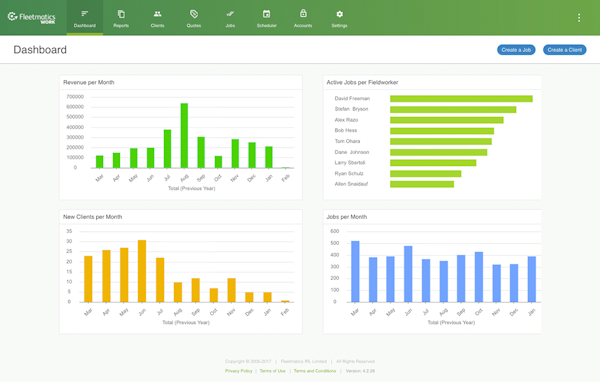Click the Active Jobs per Fieldworker title
600x382 pixels.
coord(362,82)
